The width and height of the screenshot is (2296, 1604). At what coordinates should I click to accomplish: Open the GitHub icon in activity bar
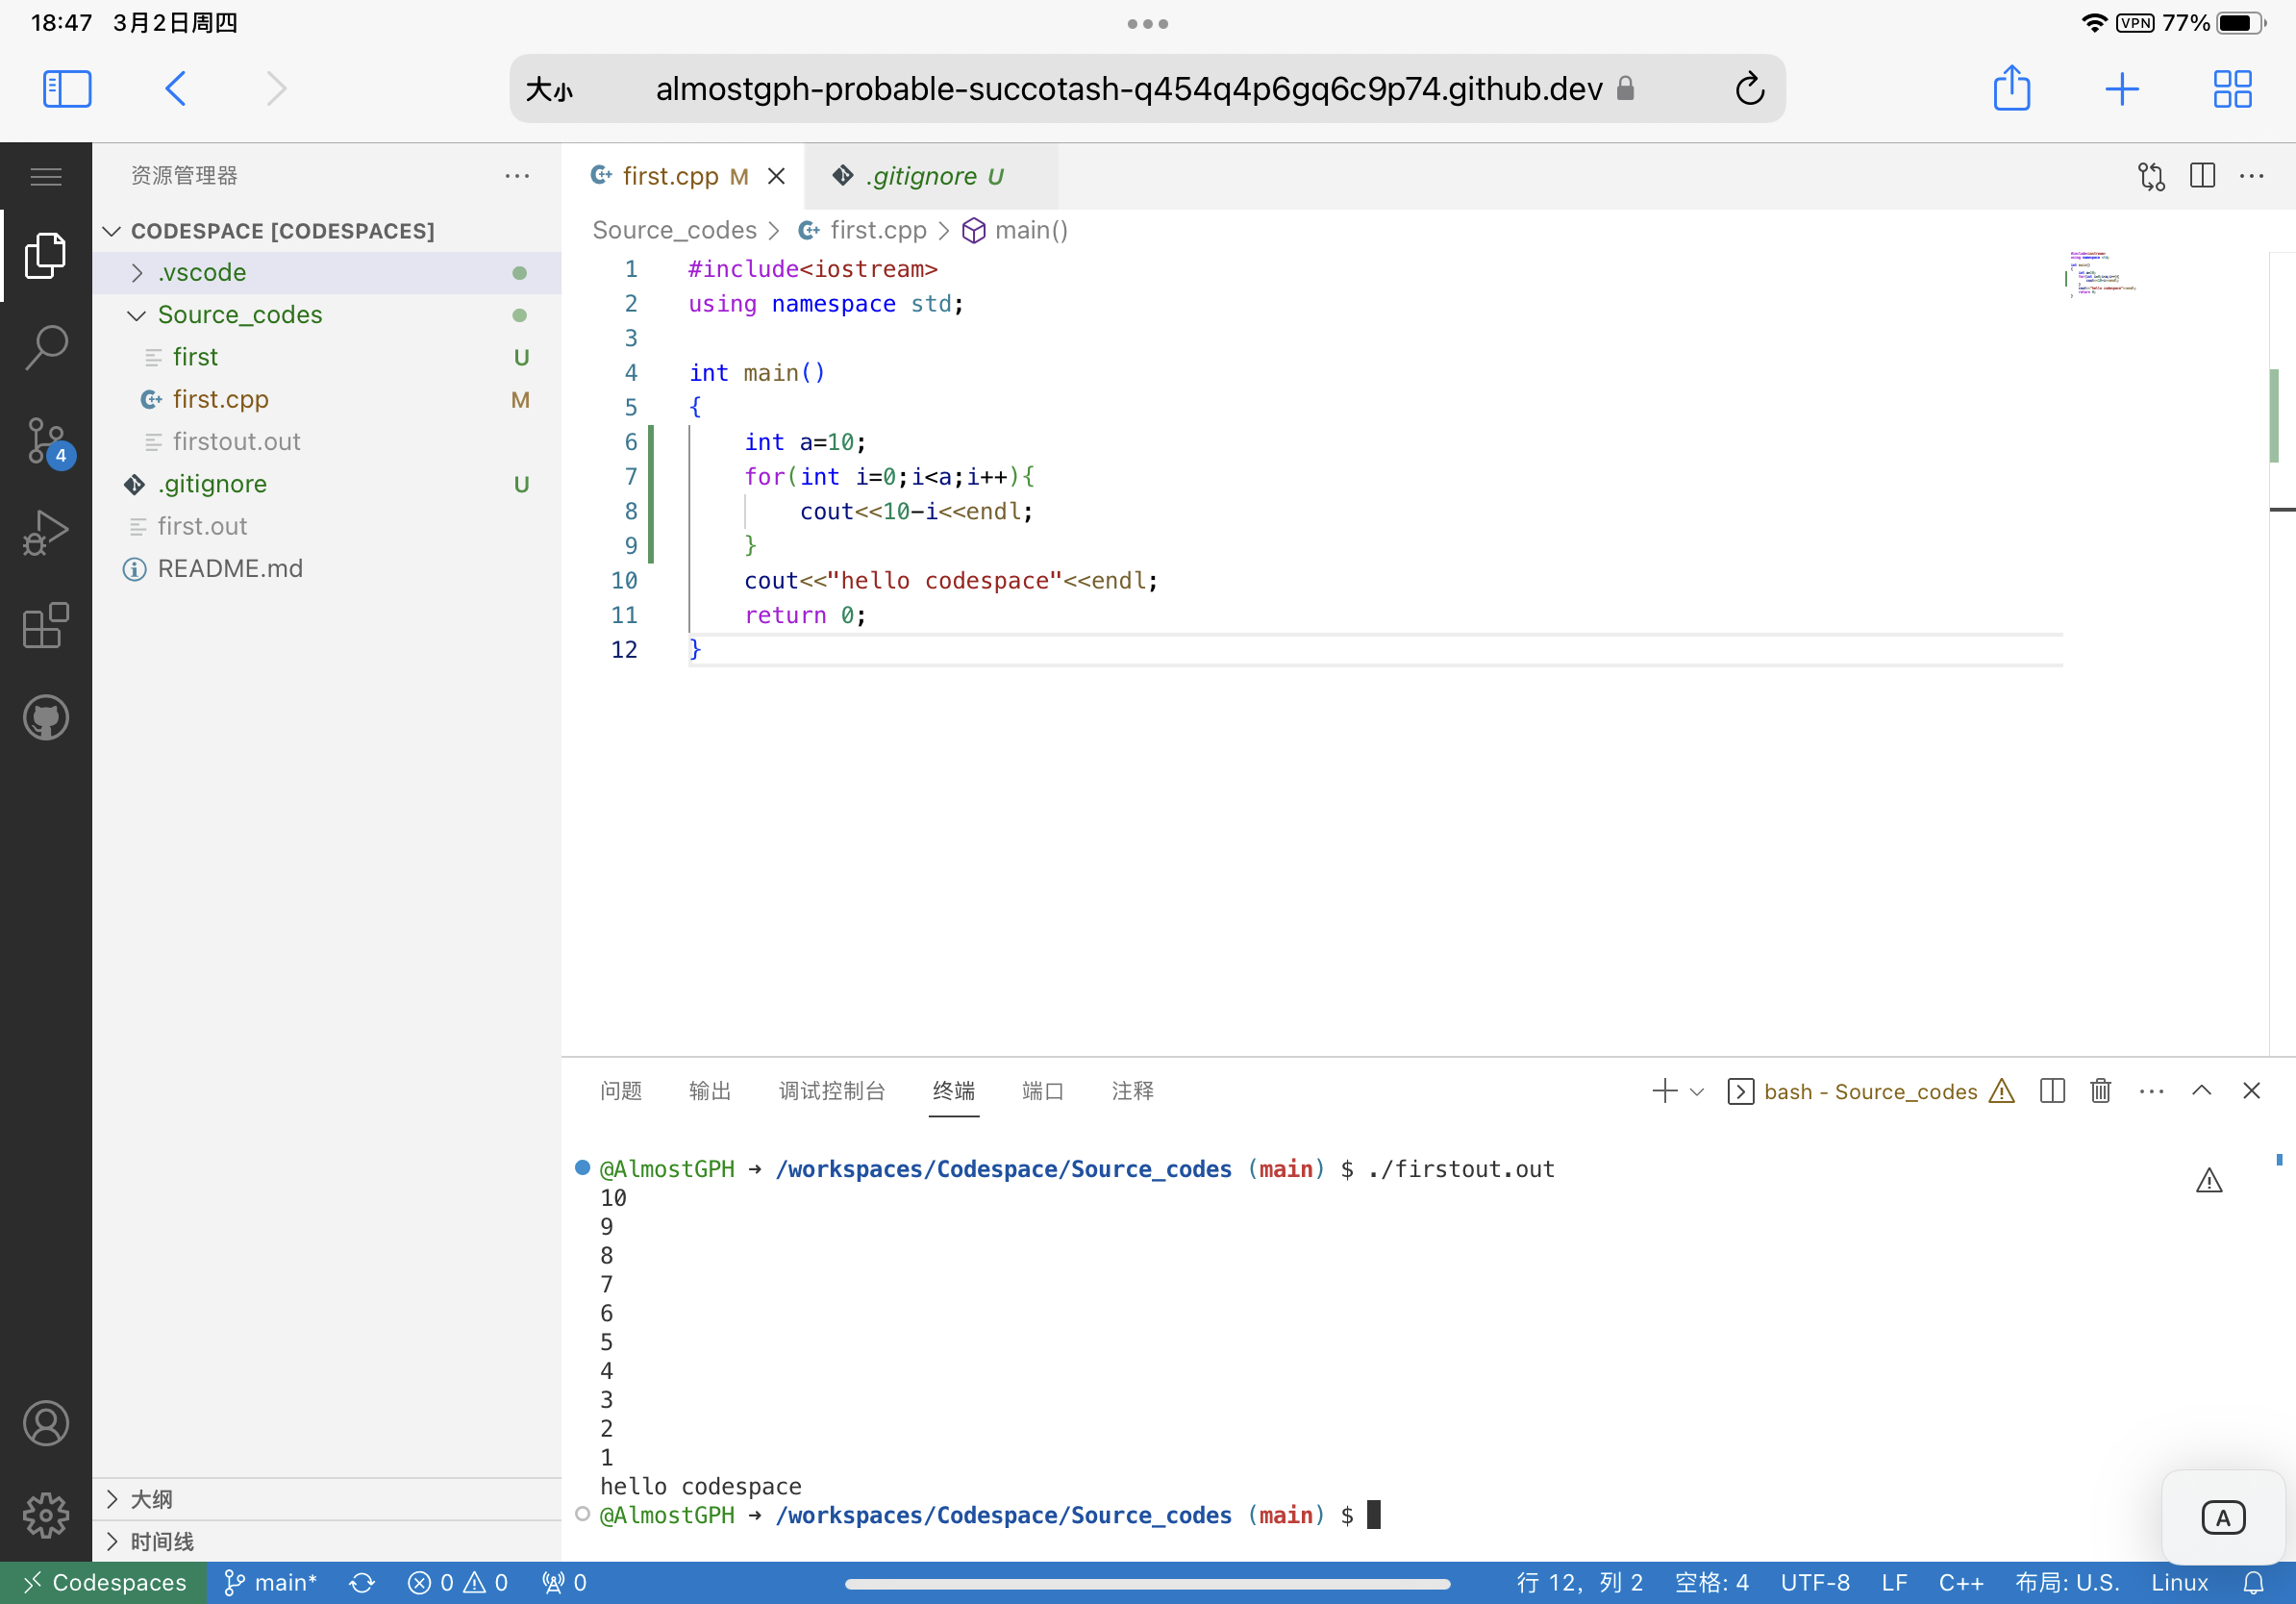click(45, 715)
